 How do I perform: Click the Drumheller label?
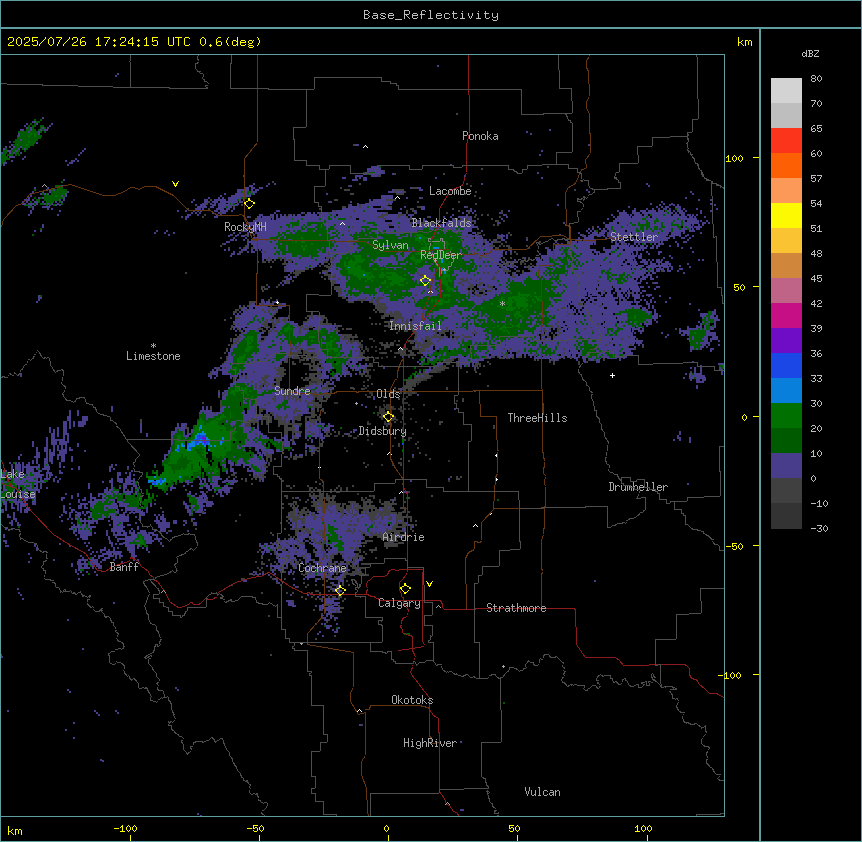638,487
